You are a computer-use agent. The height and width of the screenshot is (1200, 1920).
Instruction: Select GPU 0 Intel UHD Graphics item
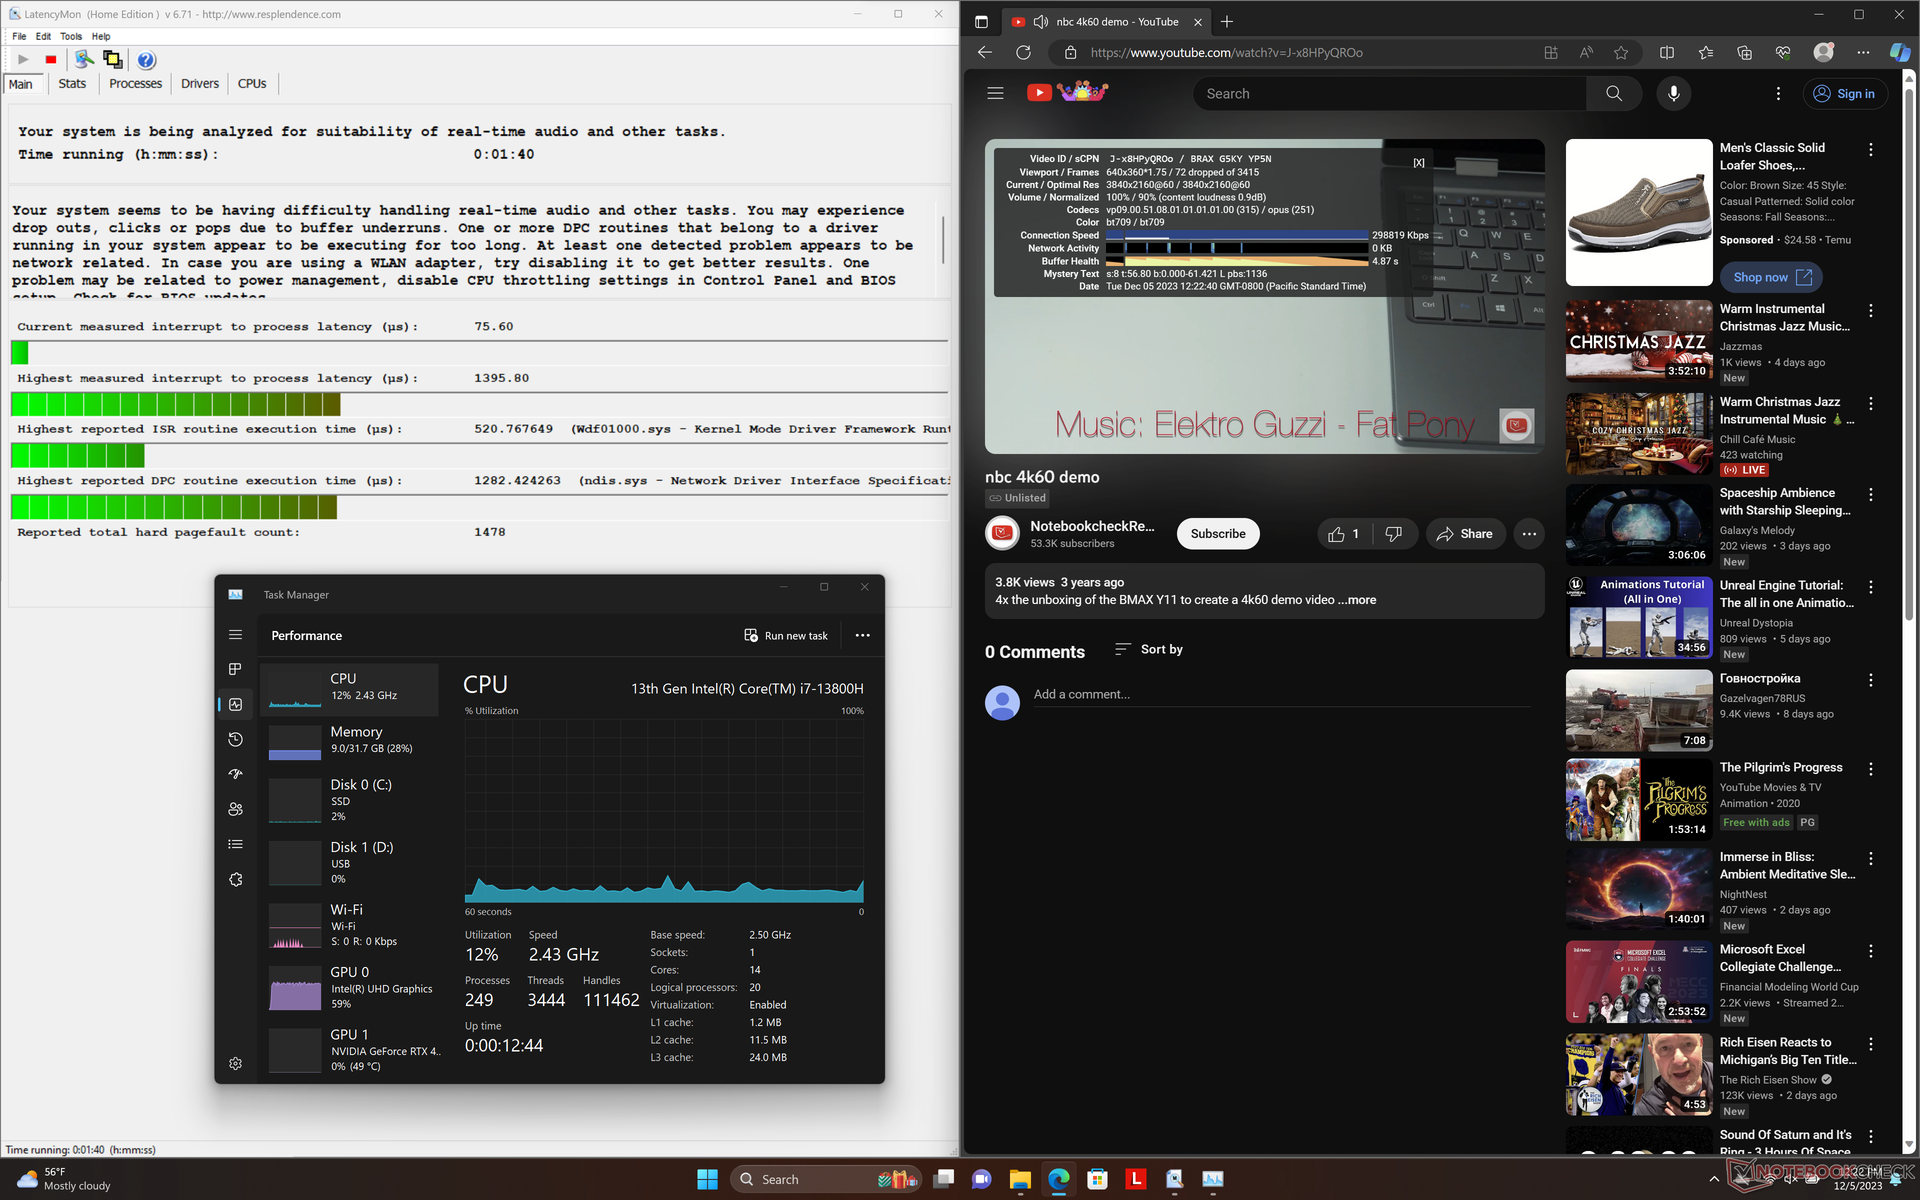pos(350,987)
